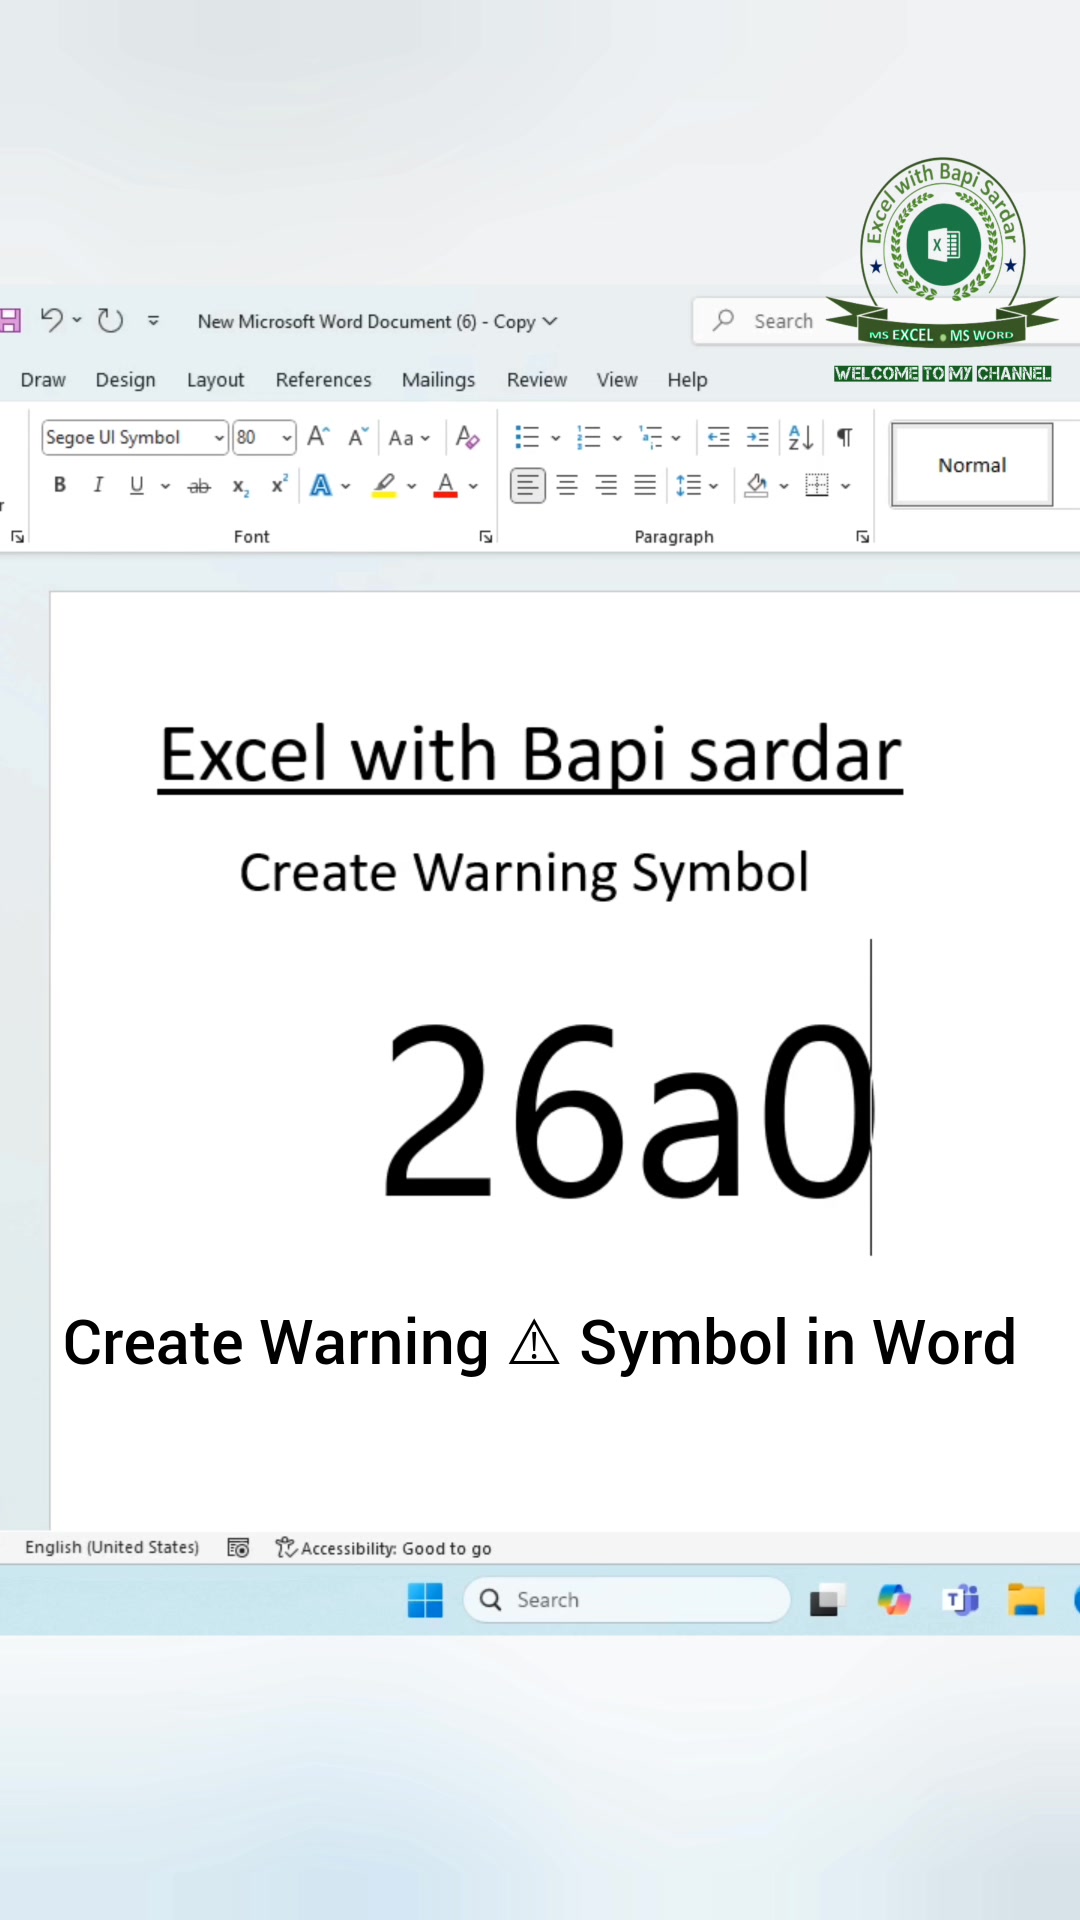Apply strikethrough formatting
1080x1920 pixels.
199,486
